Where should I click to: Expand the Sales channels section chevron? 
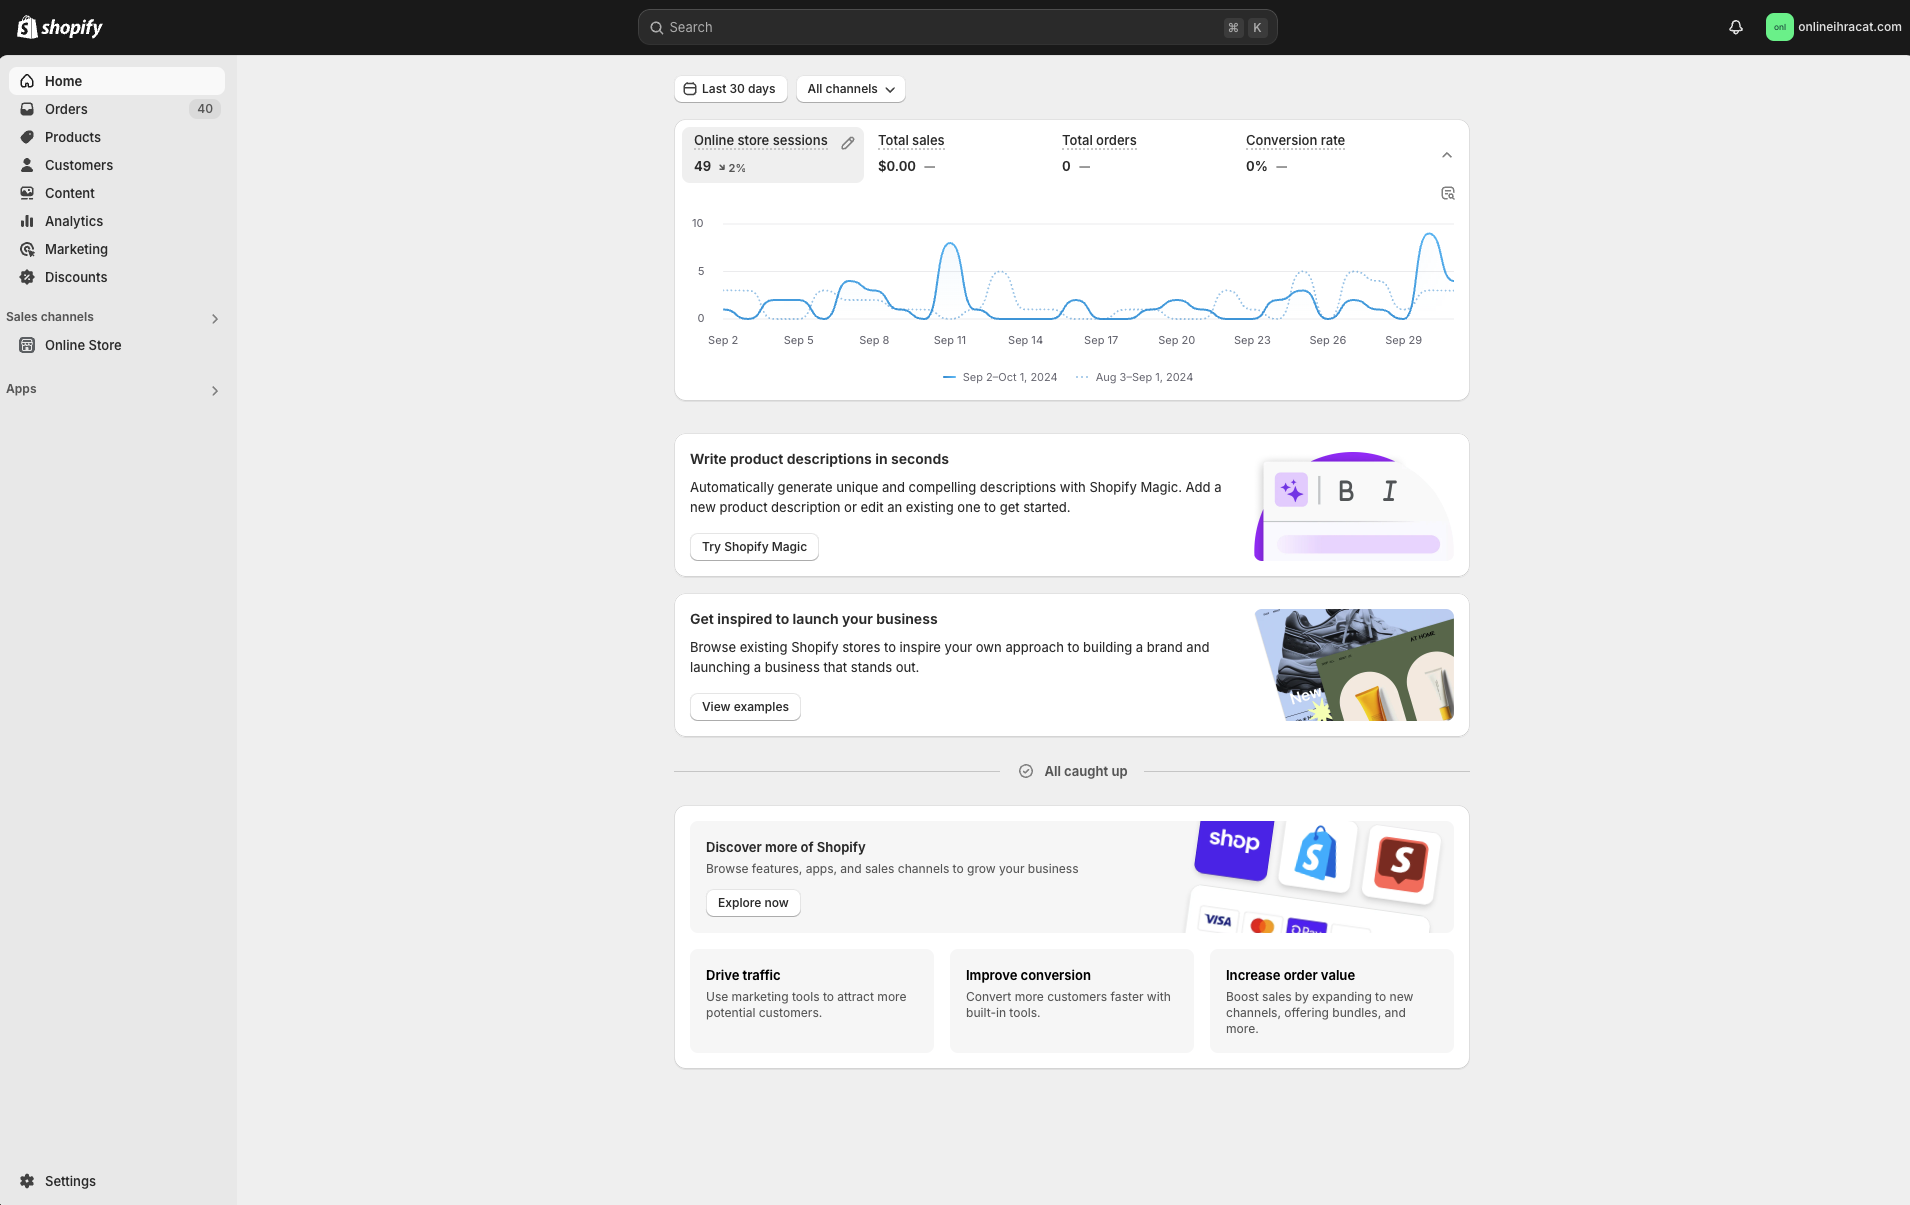coord(215,319)
